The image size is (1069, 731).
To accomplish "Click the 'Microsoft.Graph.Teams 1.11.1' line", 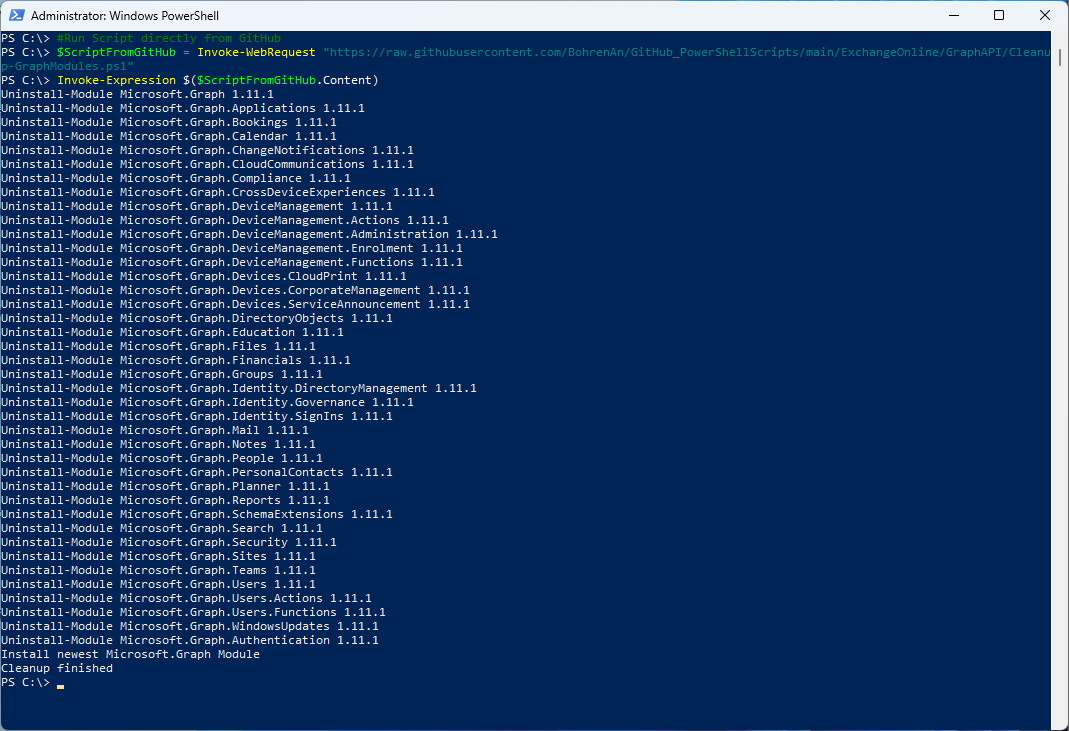I will pos(158,570).
